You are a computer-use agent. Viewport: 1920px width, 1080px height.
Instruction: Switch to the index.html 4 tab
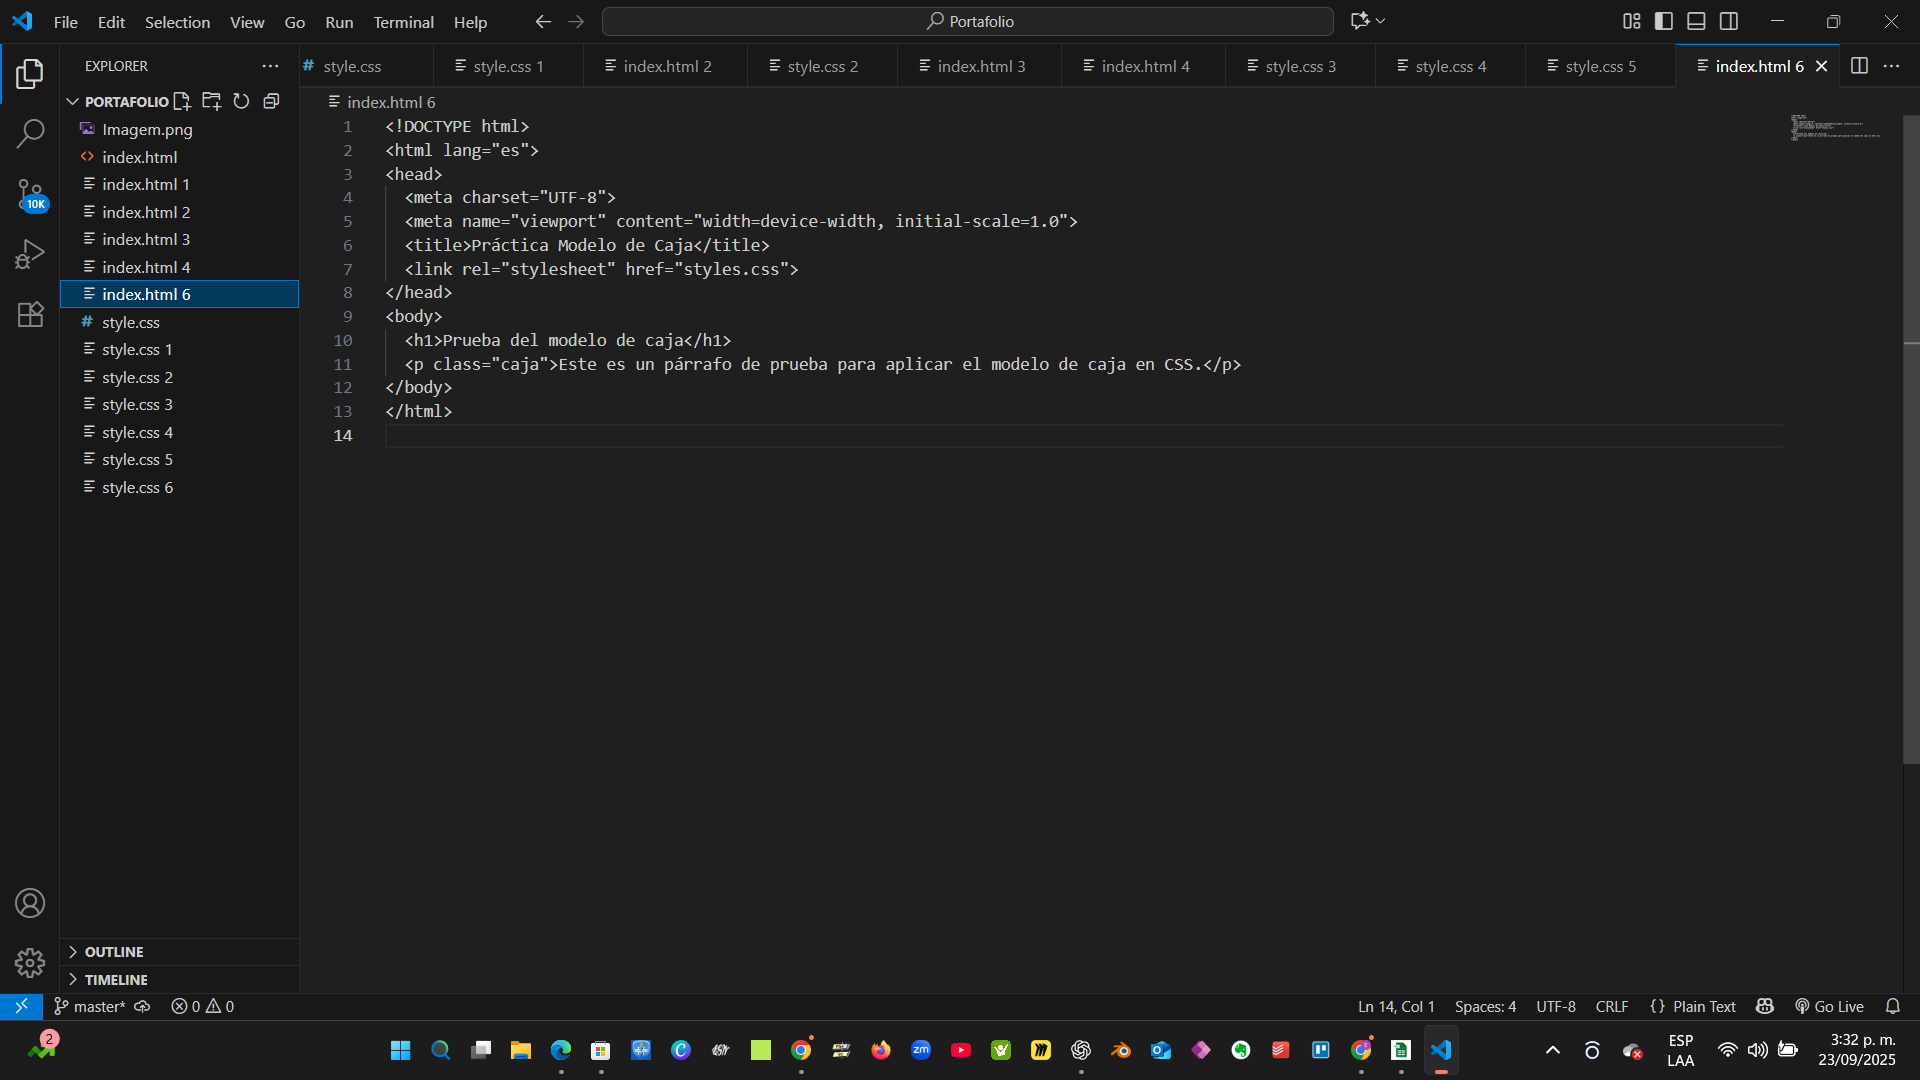(x=1144, y=66)
